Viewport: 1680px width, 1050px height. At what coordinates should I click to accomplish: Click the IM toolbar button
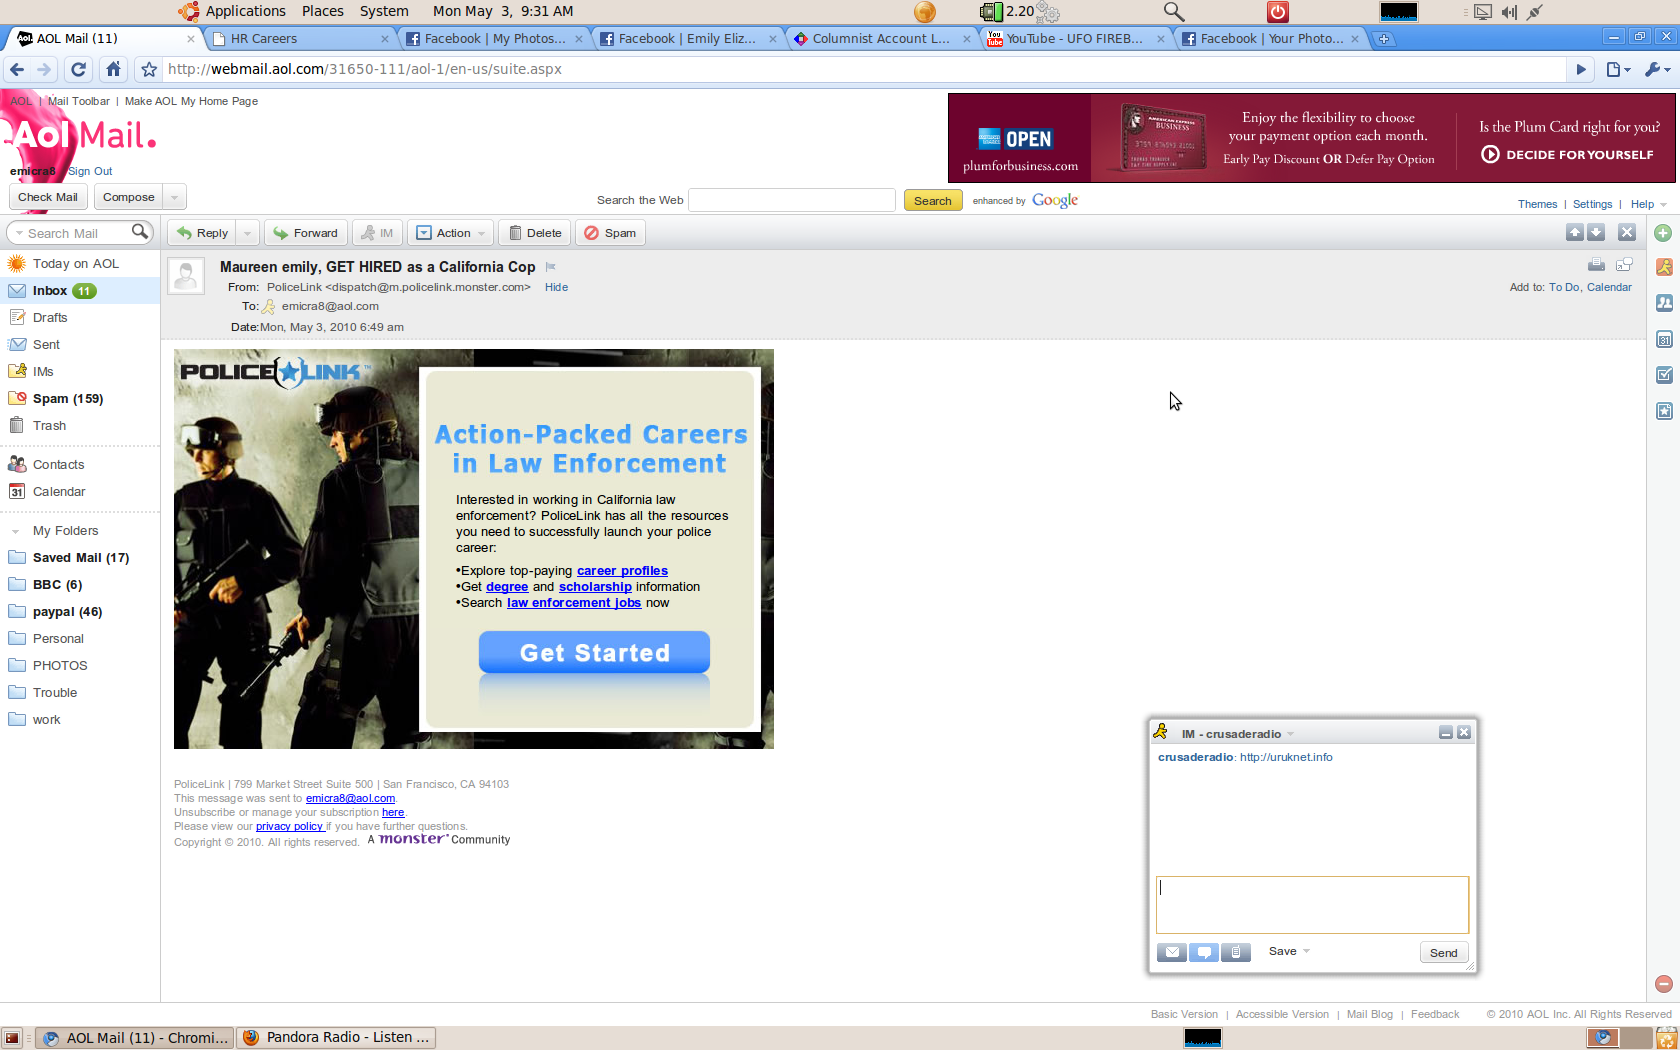[377, 233]
